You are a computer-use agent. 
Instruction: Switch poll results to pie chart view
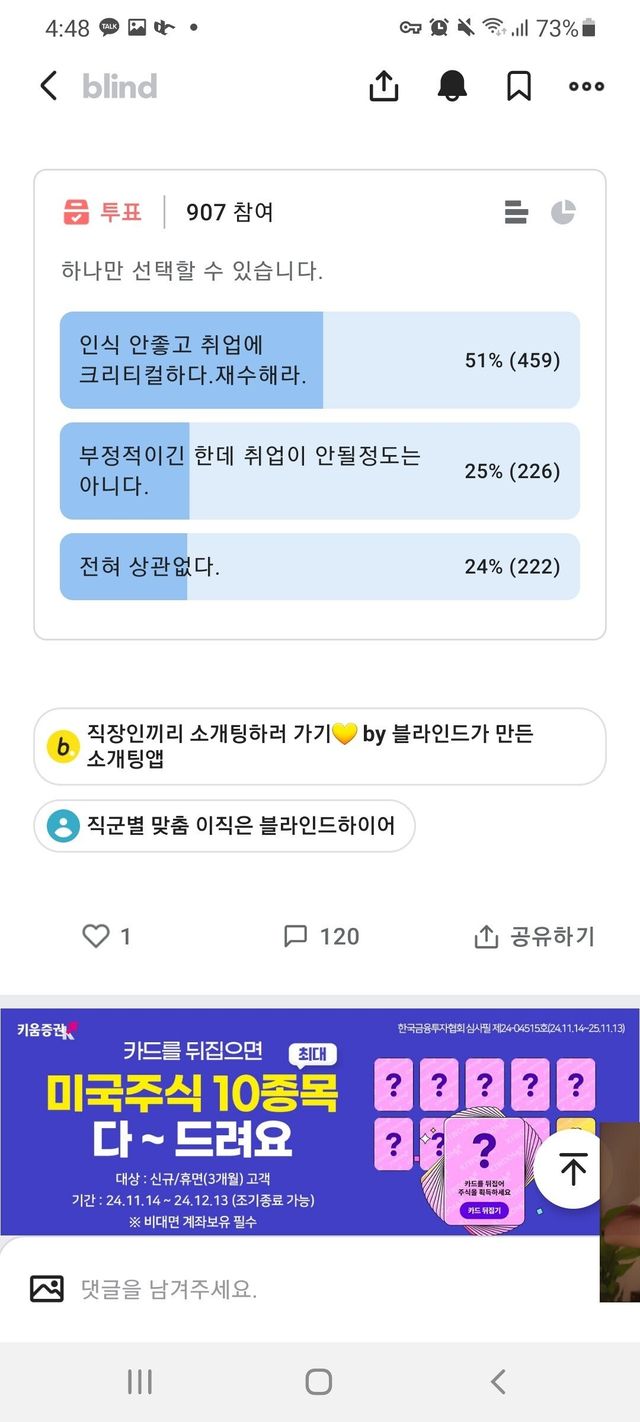coord(563,212)
